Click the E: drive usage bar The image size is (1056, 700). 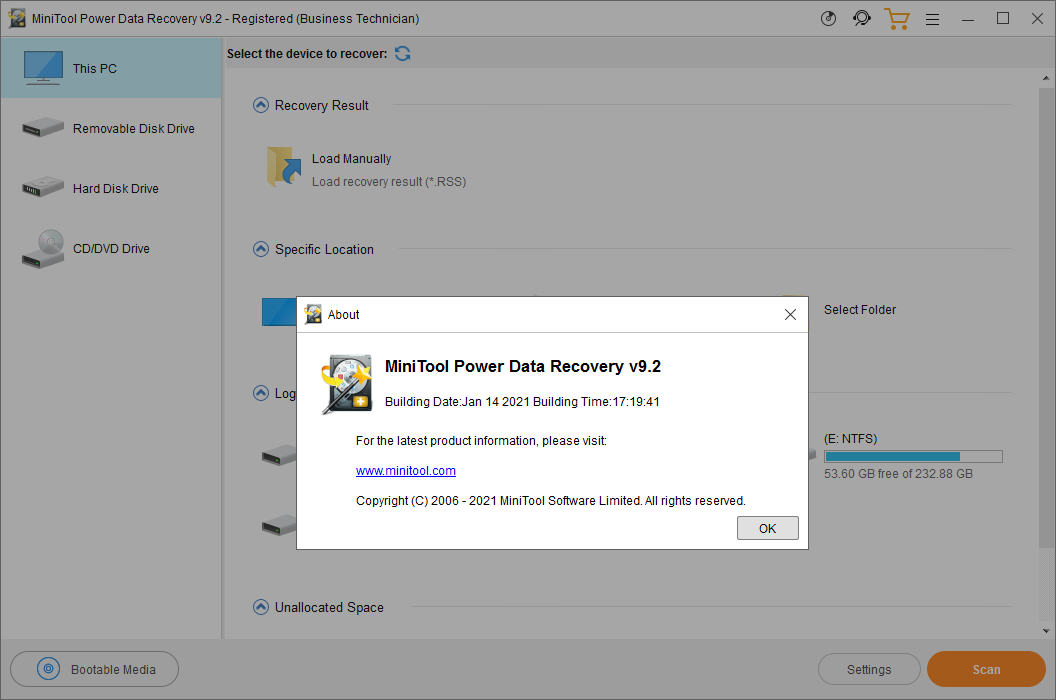click(913, 456)
